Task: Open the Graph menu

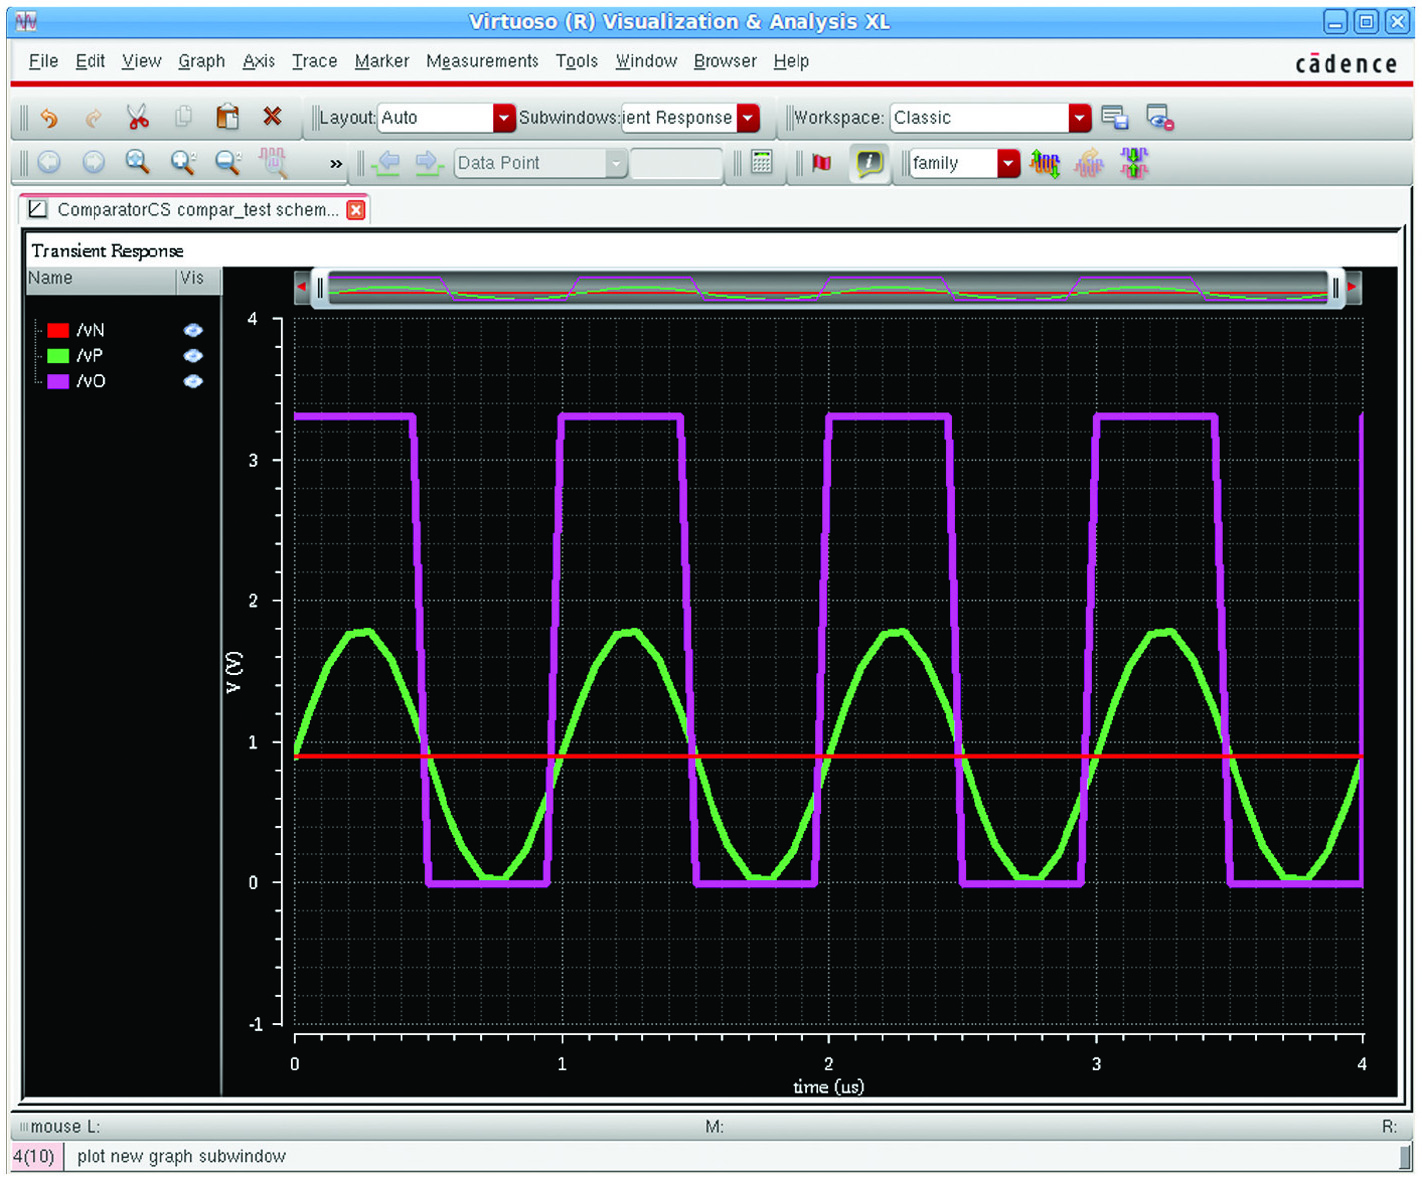Action: tap(201, 61)
